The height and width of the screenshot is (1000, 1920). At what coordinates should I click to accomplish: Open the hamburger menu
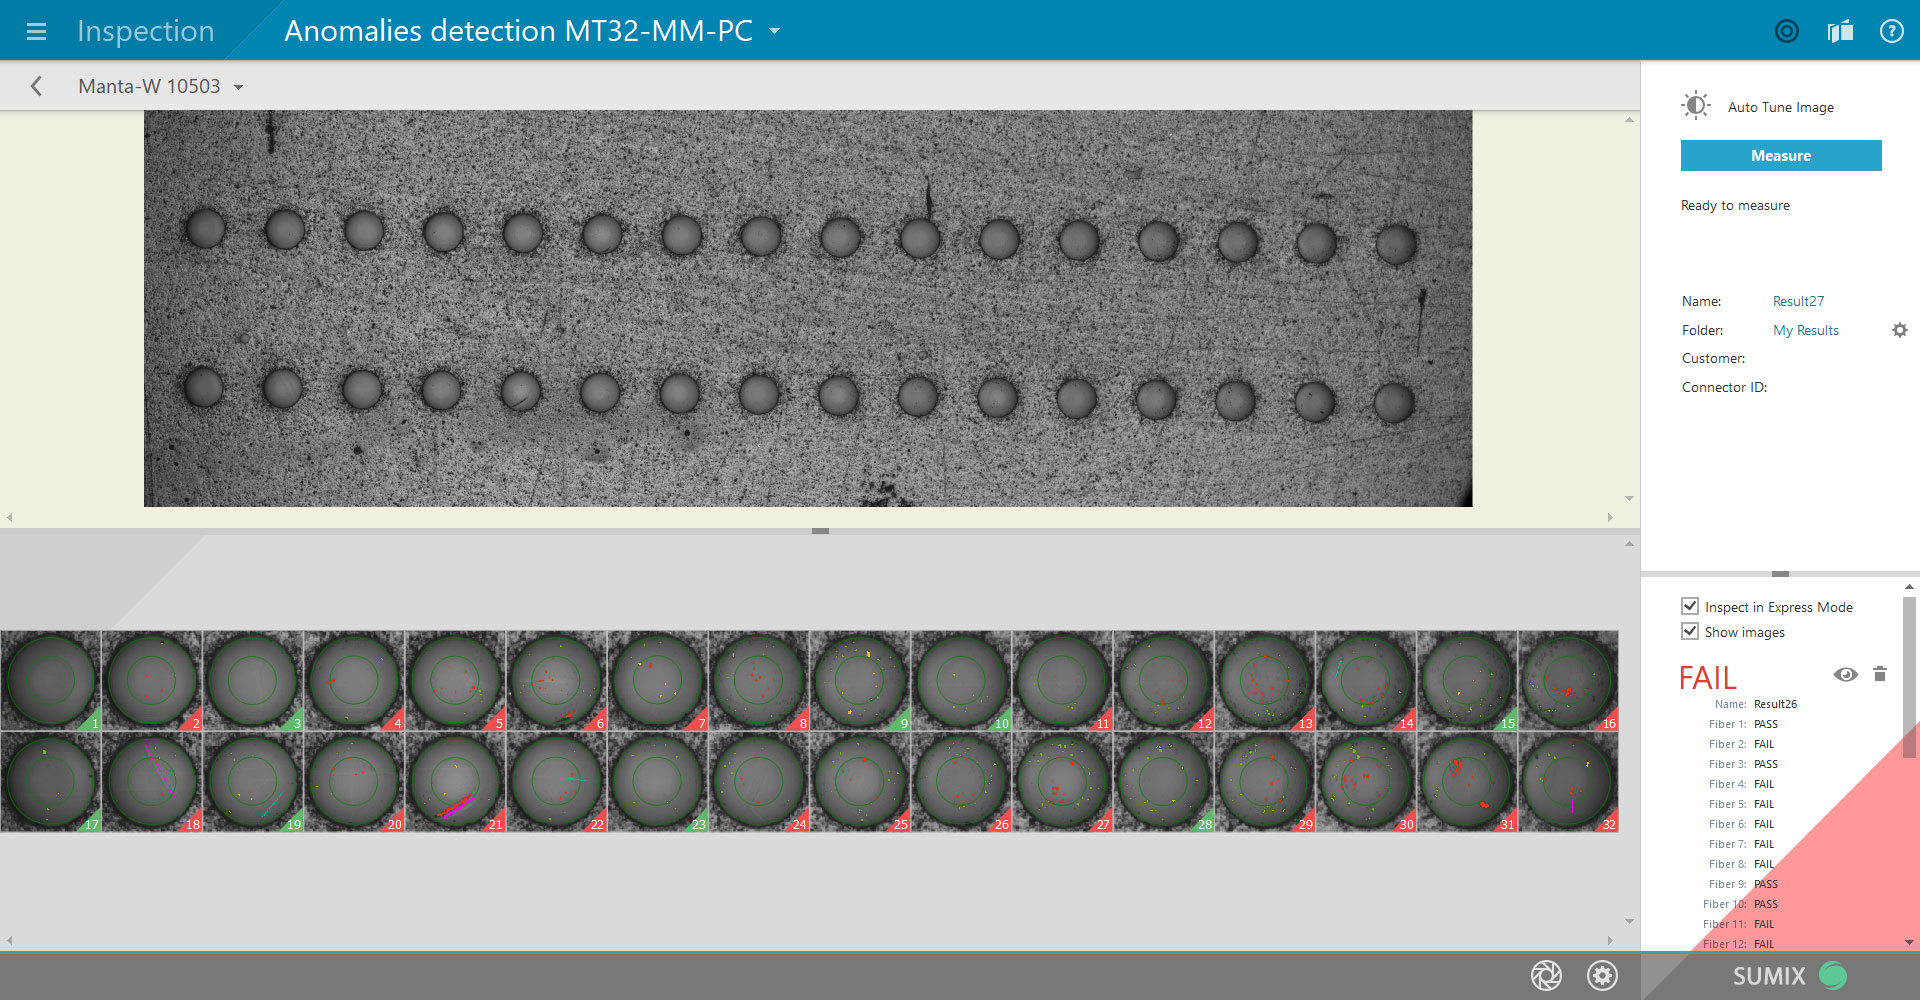(x=36, y=31)
